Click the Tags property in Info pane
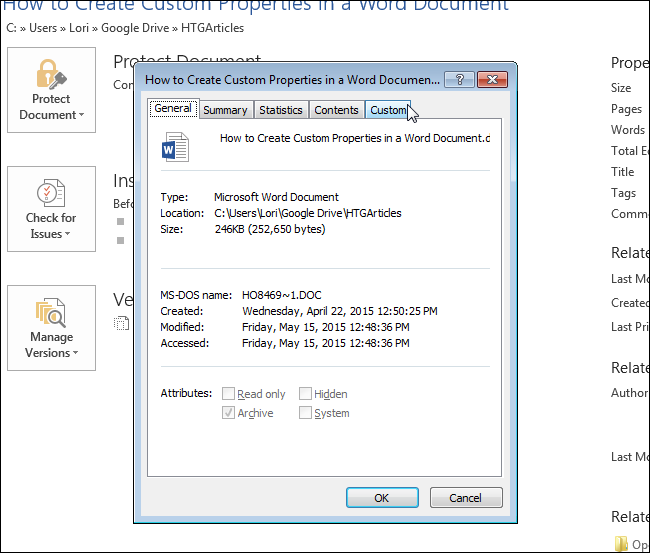Viewport: 650px width, 553px height. pyautogui.click(x=623, y=193)
